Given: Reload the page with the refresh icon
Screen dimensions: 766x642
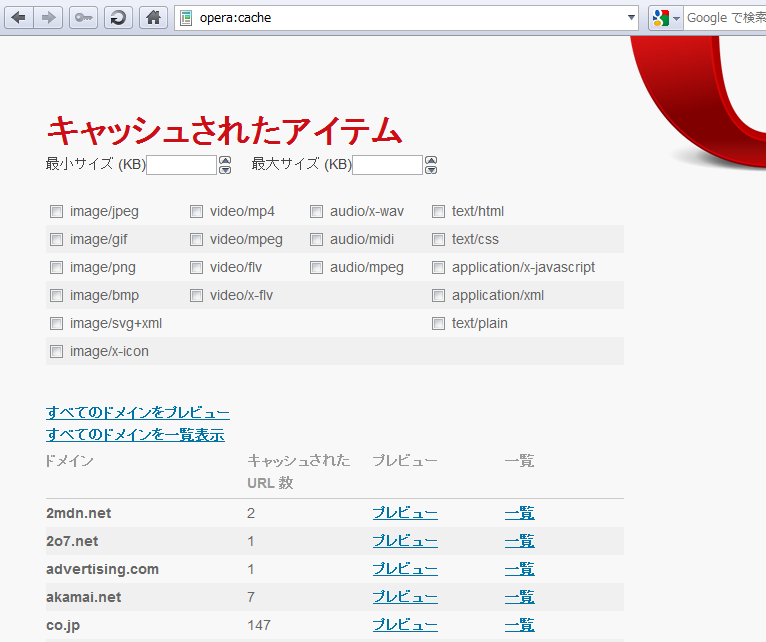Looking at the screenshot, I should click(118, 18).
